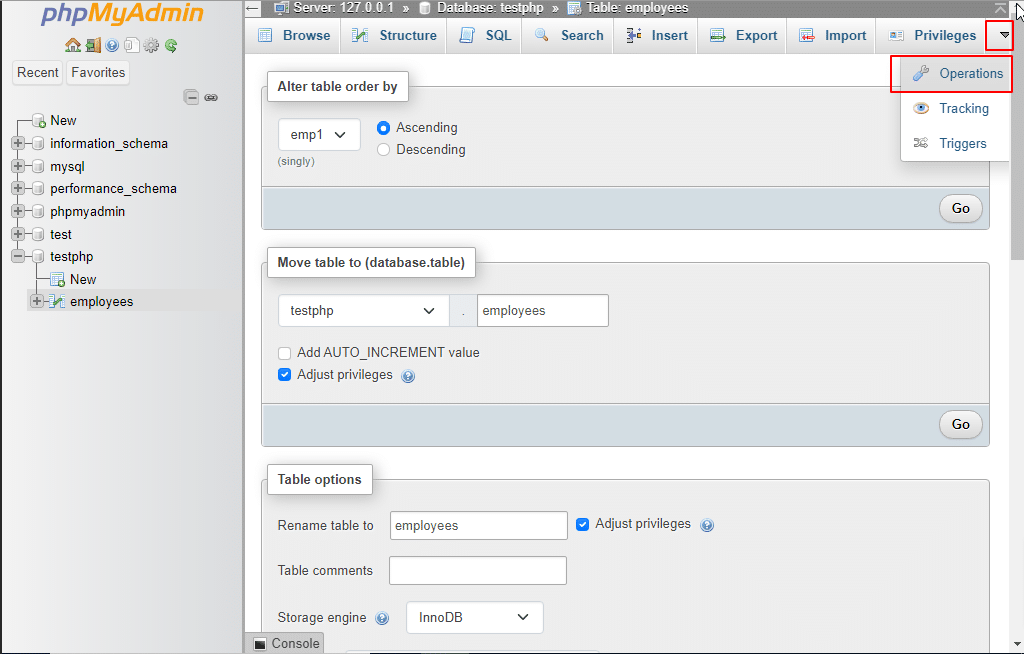The width and height of the screenshot is (1024, 654).
Task: Click the mysql database icon
Action: coord(39,166)
